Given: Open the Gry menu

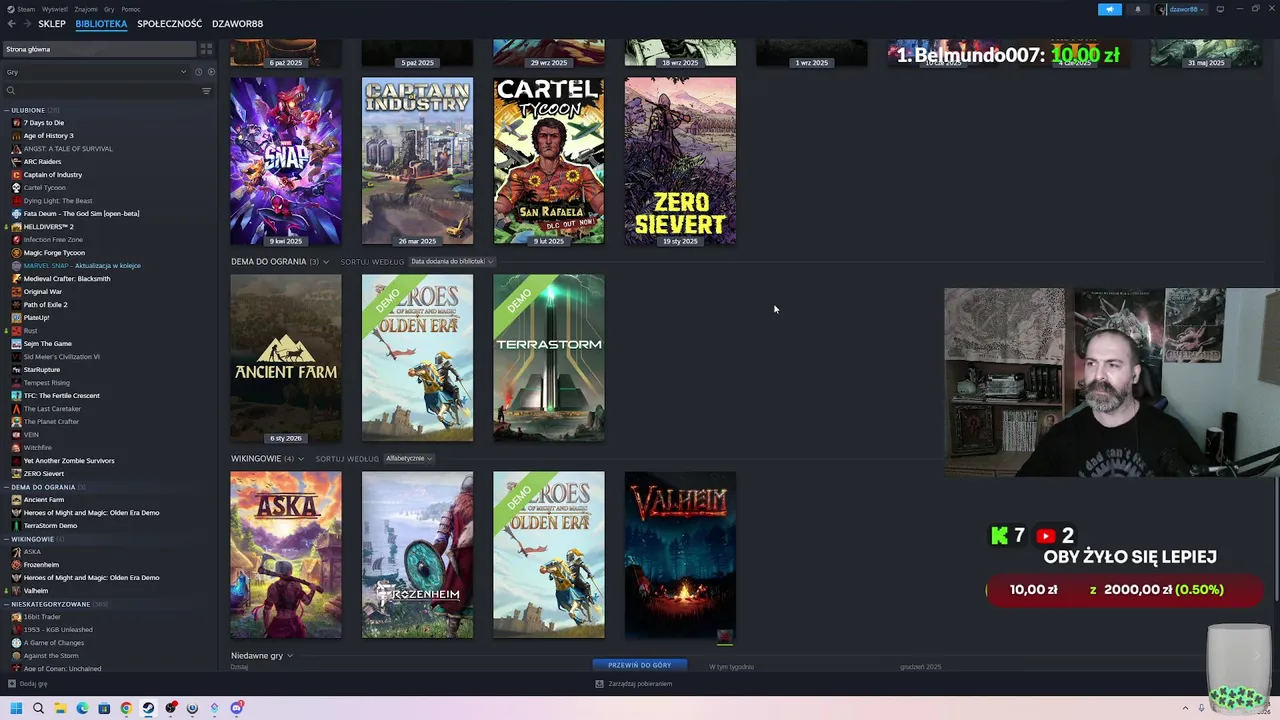Looking at the screenshot, I should click(109, 9).
